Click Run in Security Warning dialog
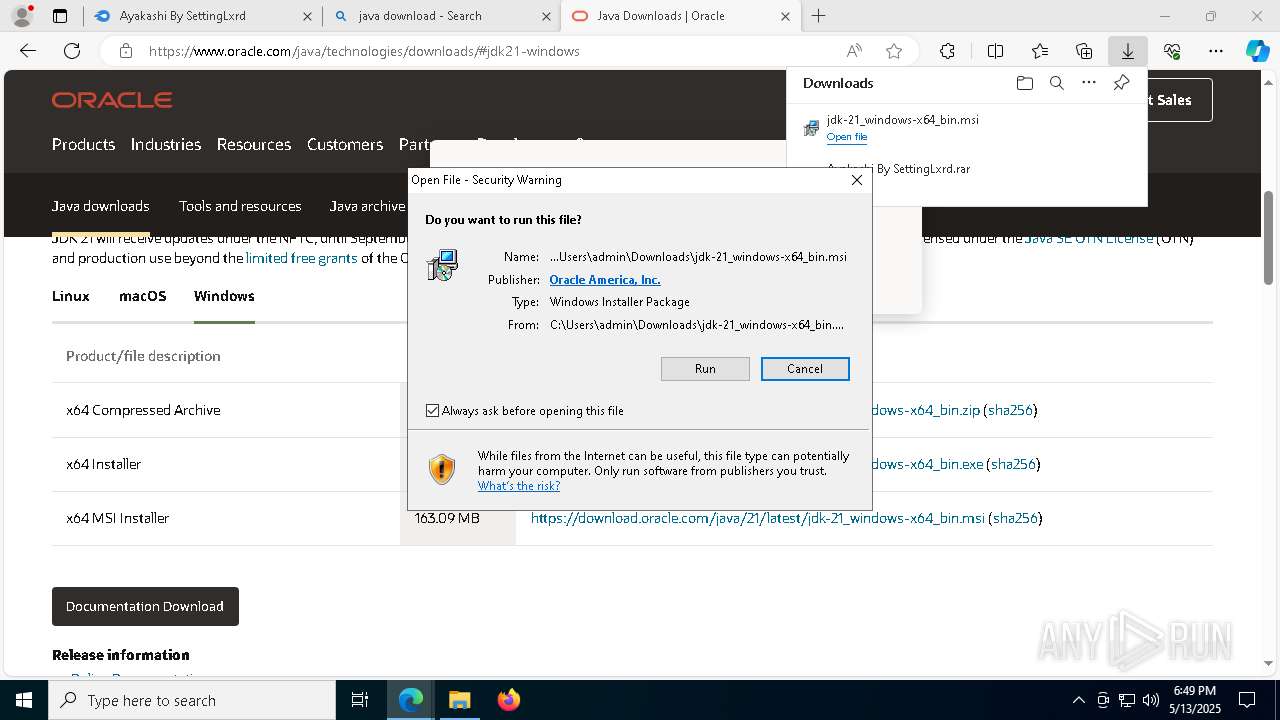The width and height of the screenshot is (1280, 720). point(705,369)
